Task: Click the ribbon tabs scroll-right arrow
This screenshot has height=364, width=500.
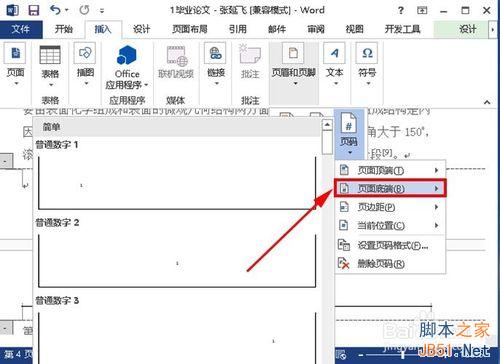Action: click(493, 30)
